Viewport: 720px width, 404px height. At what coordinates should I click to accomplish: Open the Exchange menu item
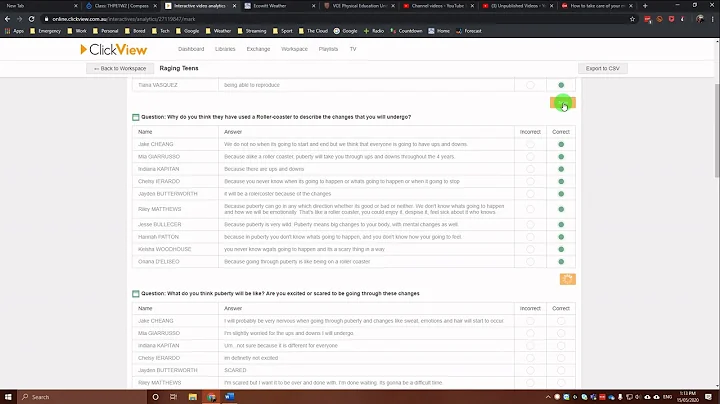coord(259,49)
